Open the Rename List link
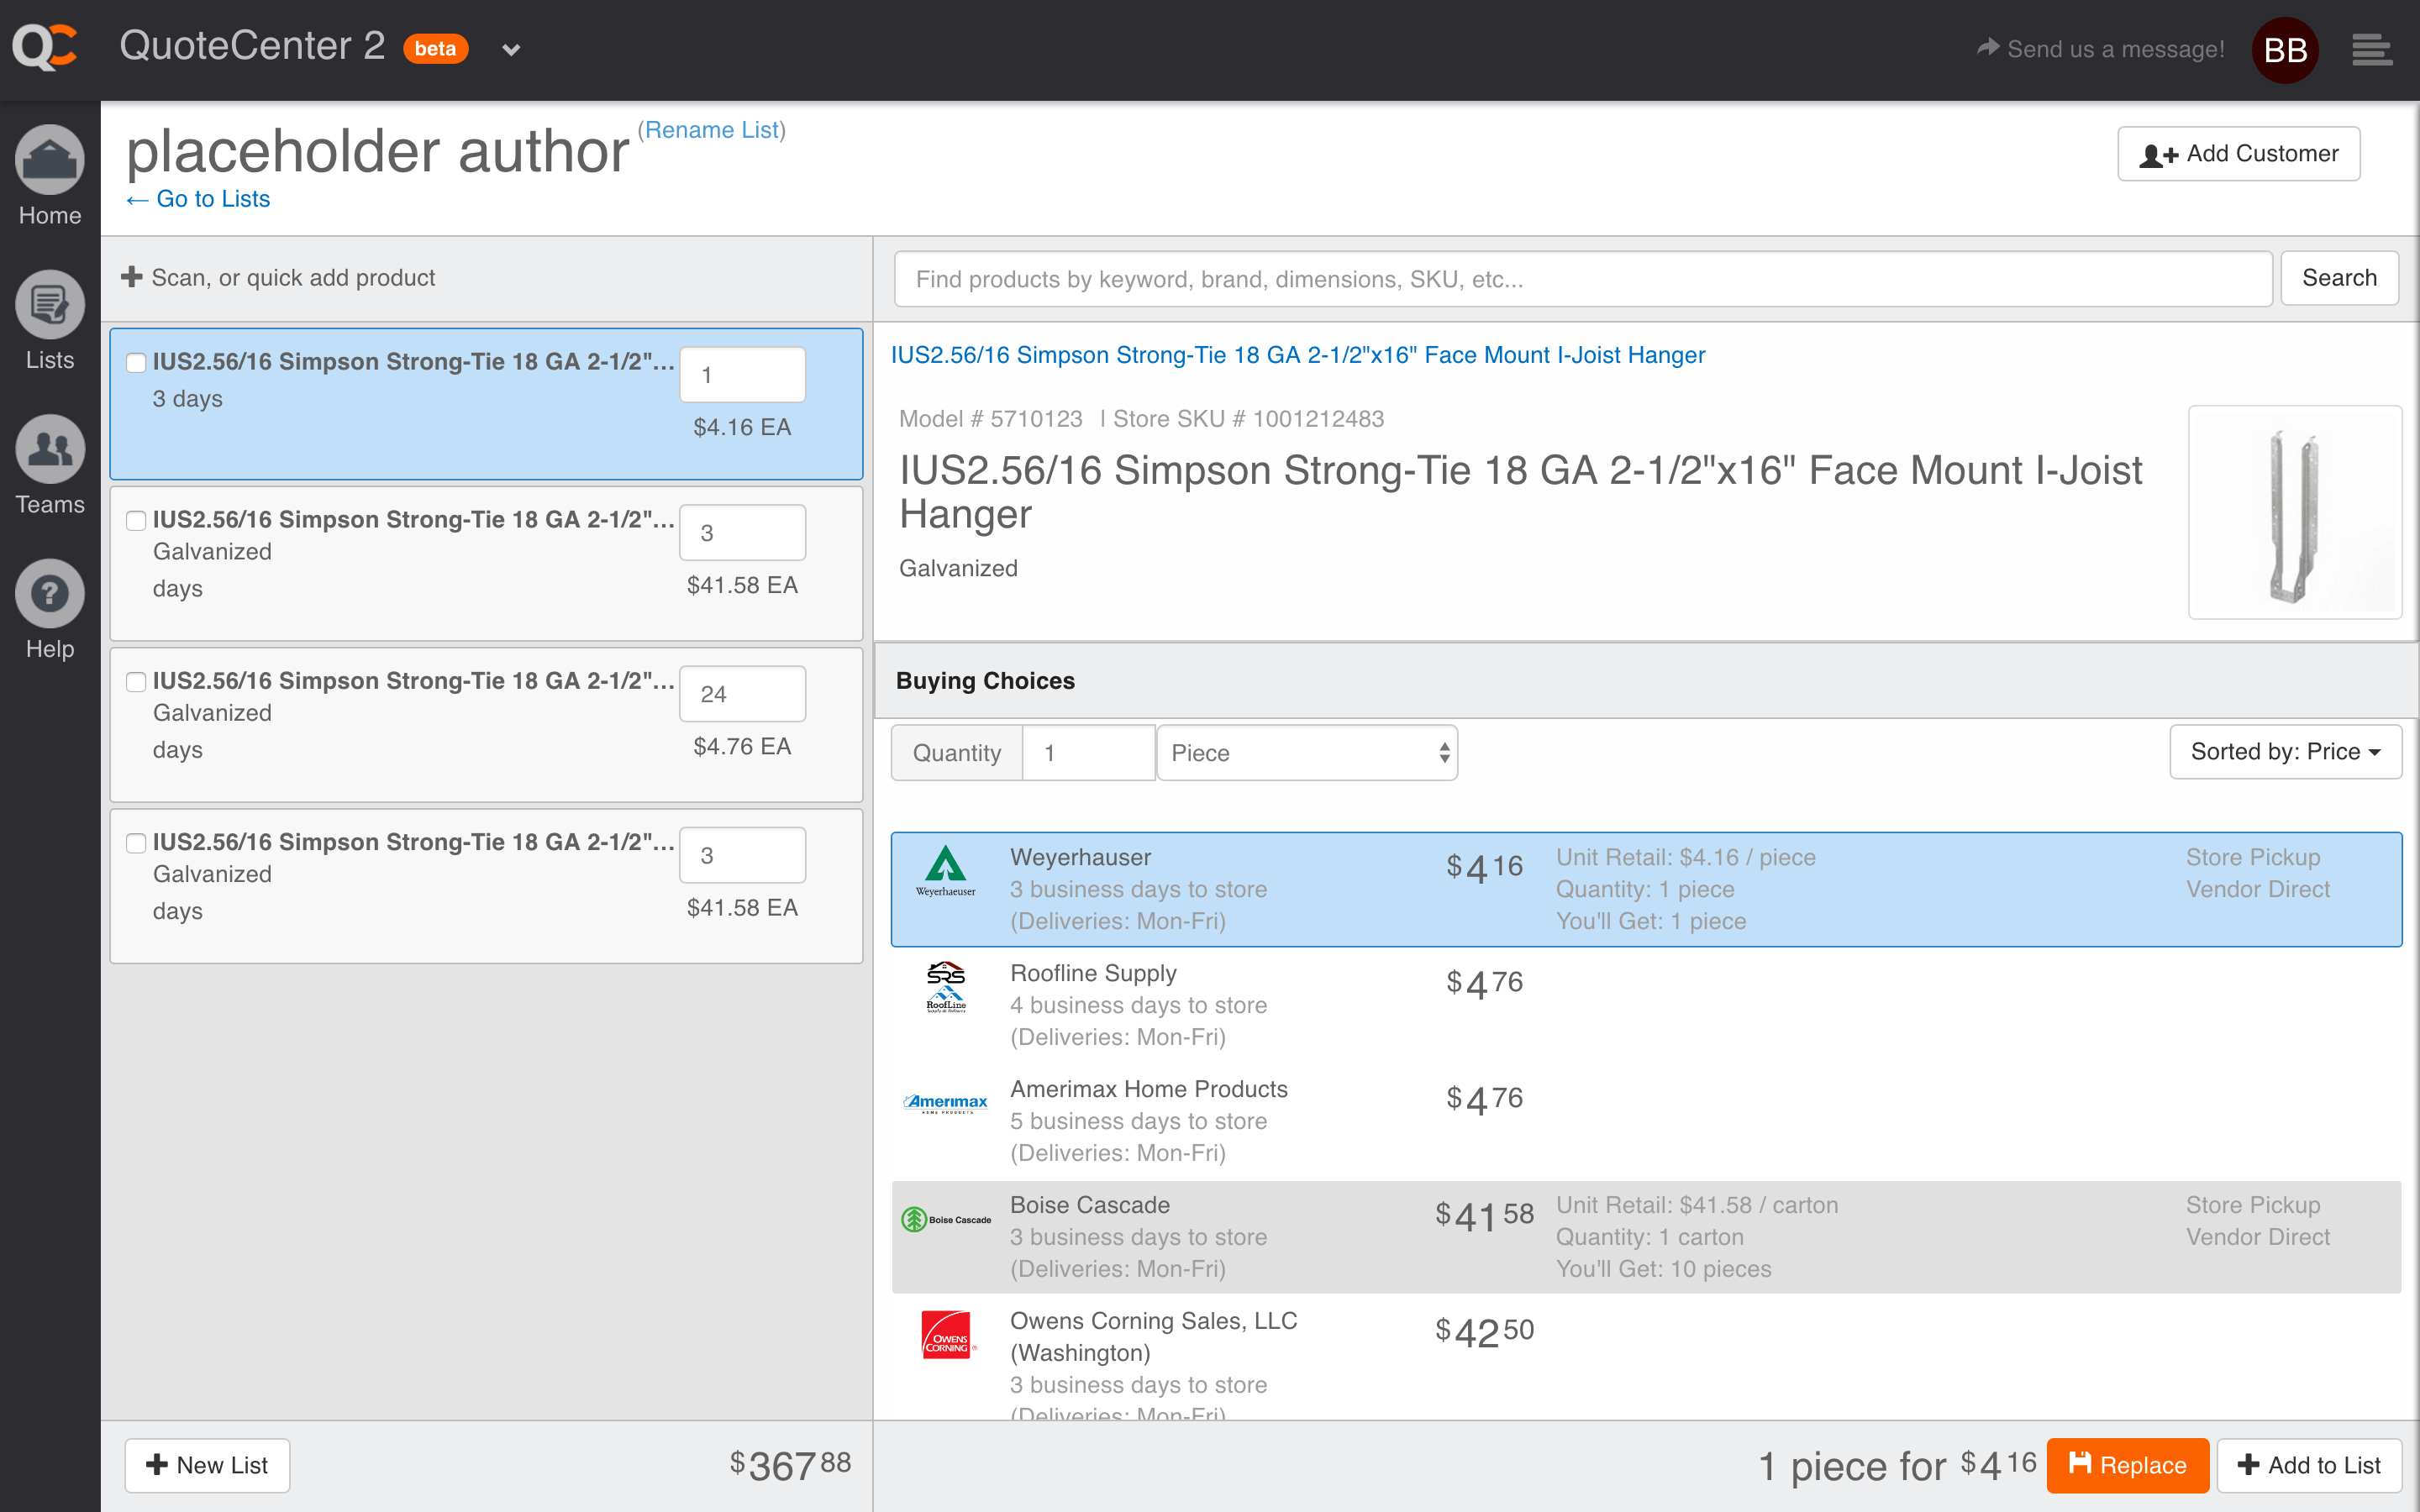Viewport: 2420px width, 1512px height. point(711,129)
